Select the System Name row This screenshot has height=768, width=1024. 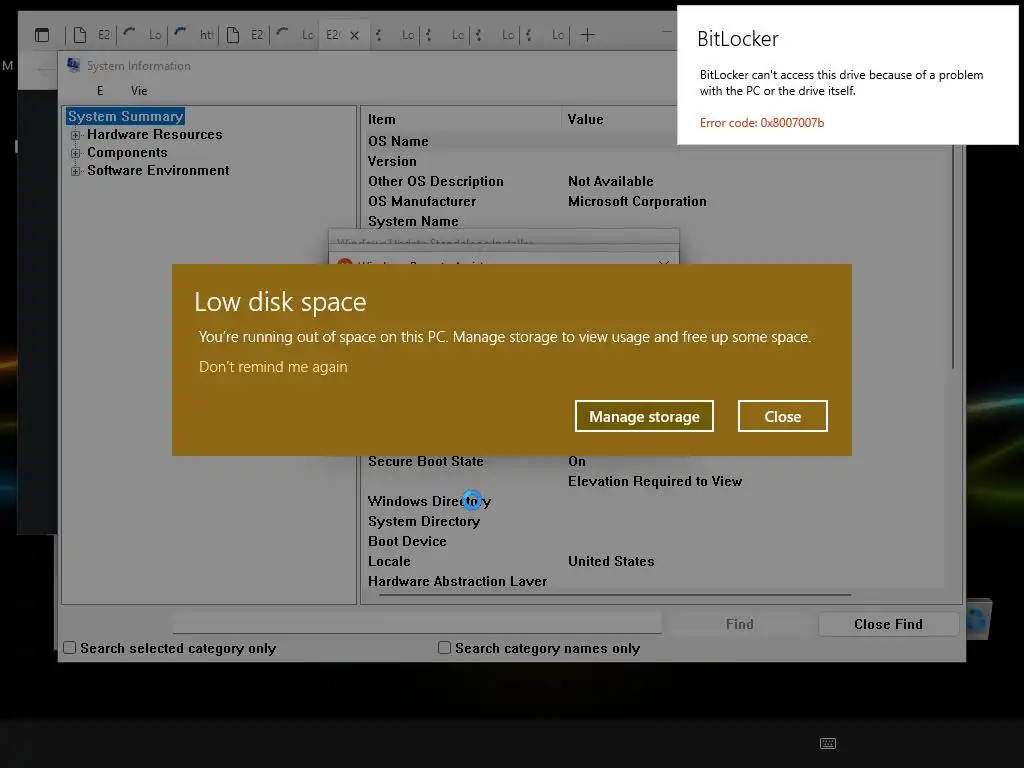tap(656, 221)
